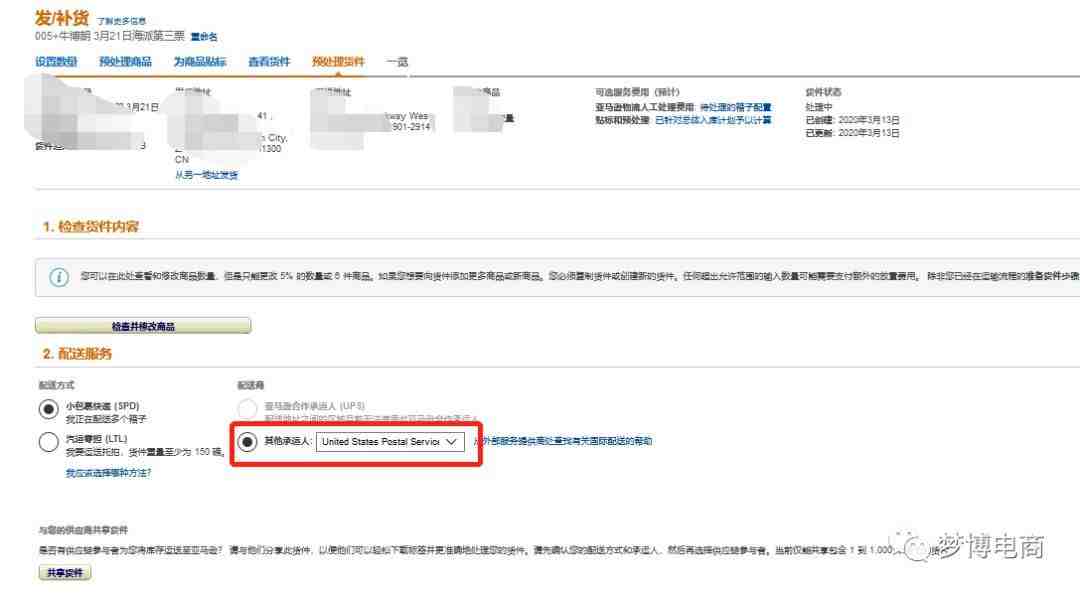The width and height of the screenshot is (1080, 594).
Task: Open the 预处理货件 step tab
Action: (x=338, y=61)
